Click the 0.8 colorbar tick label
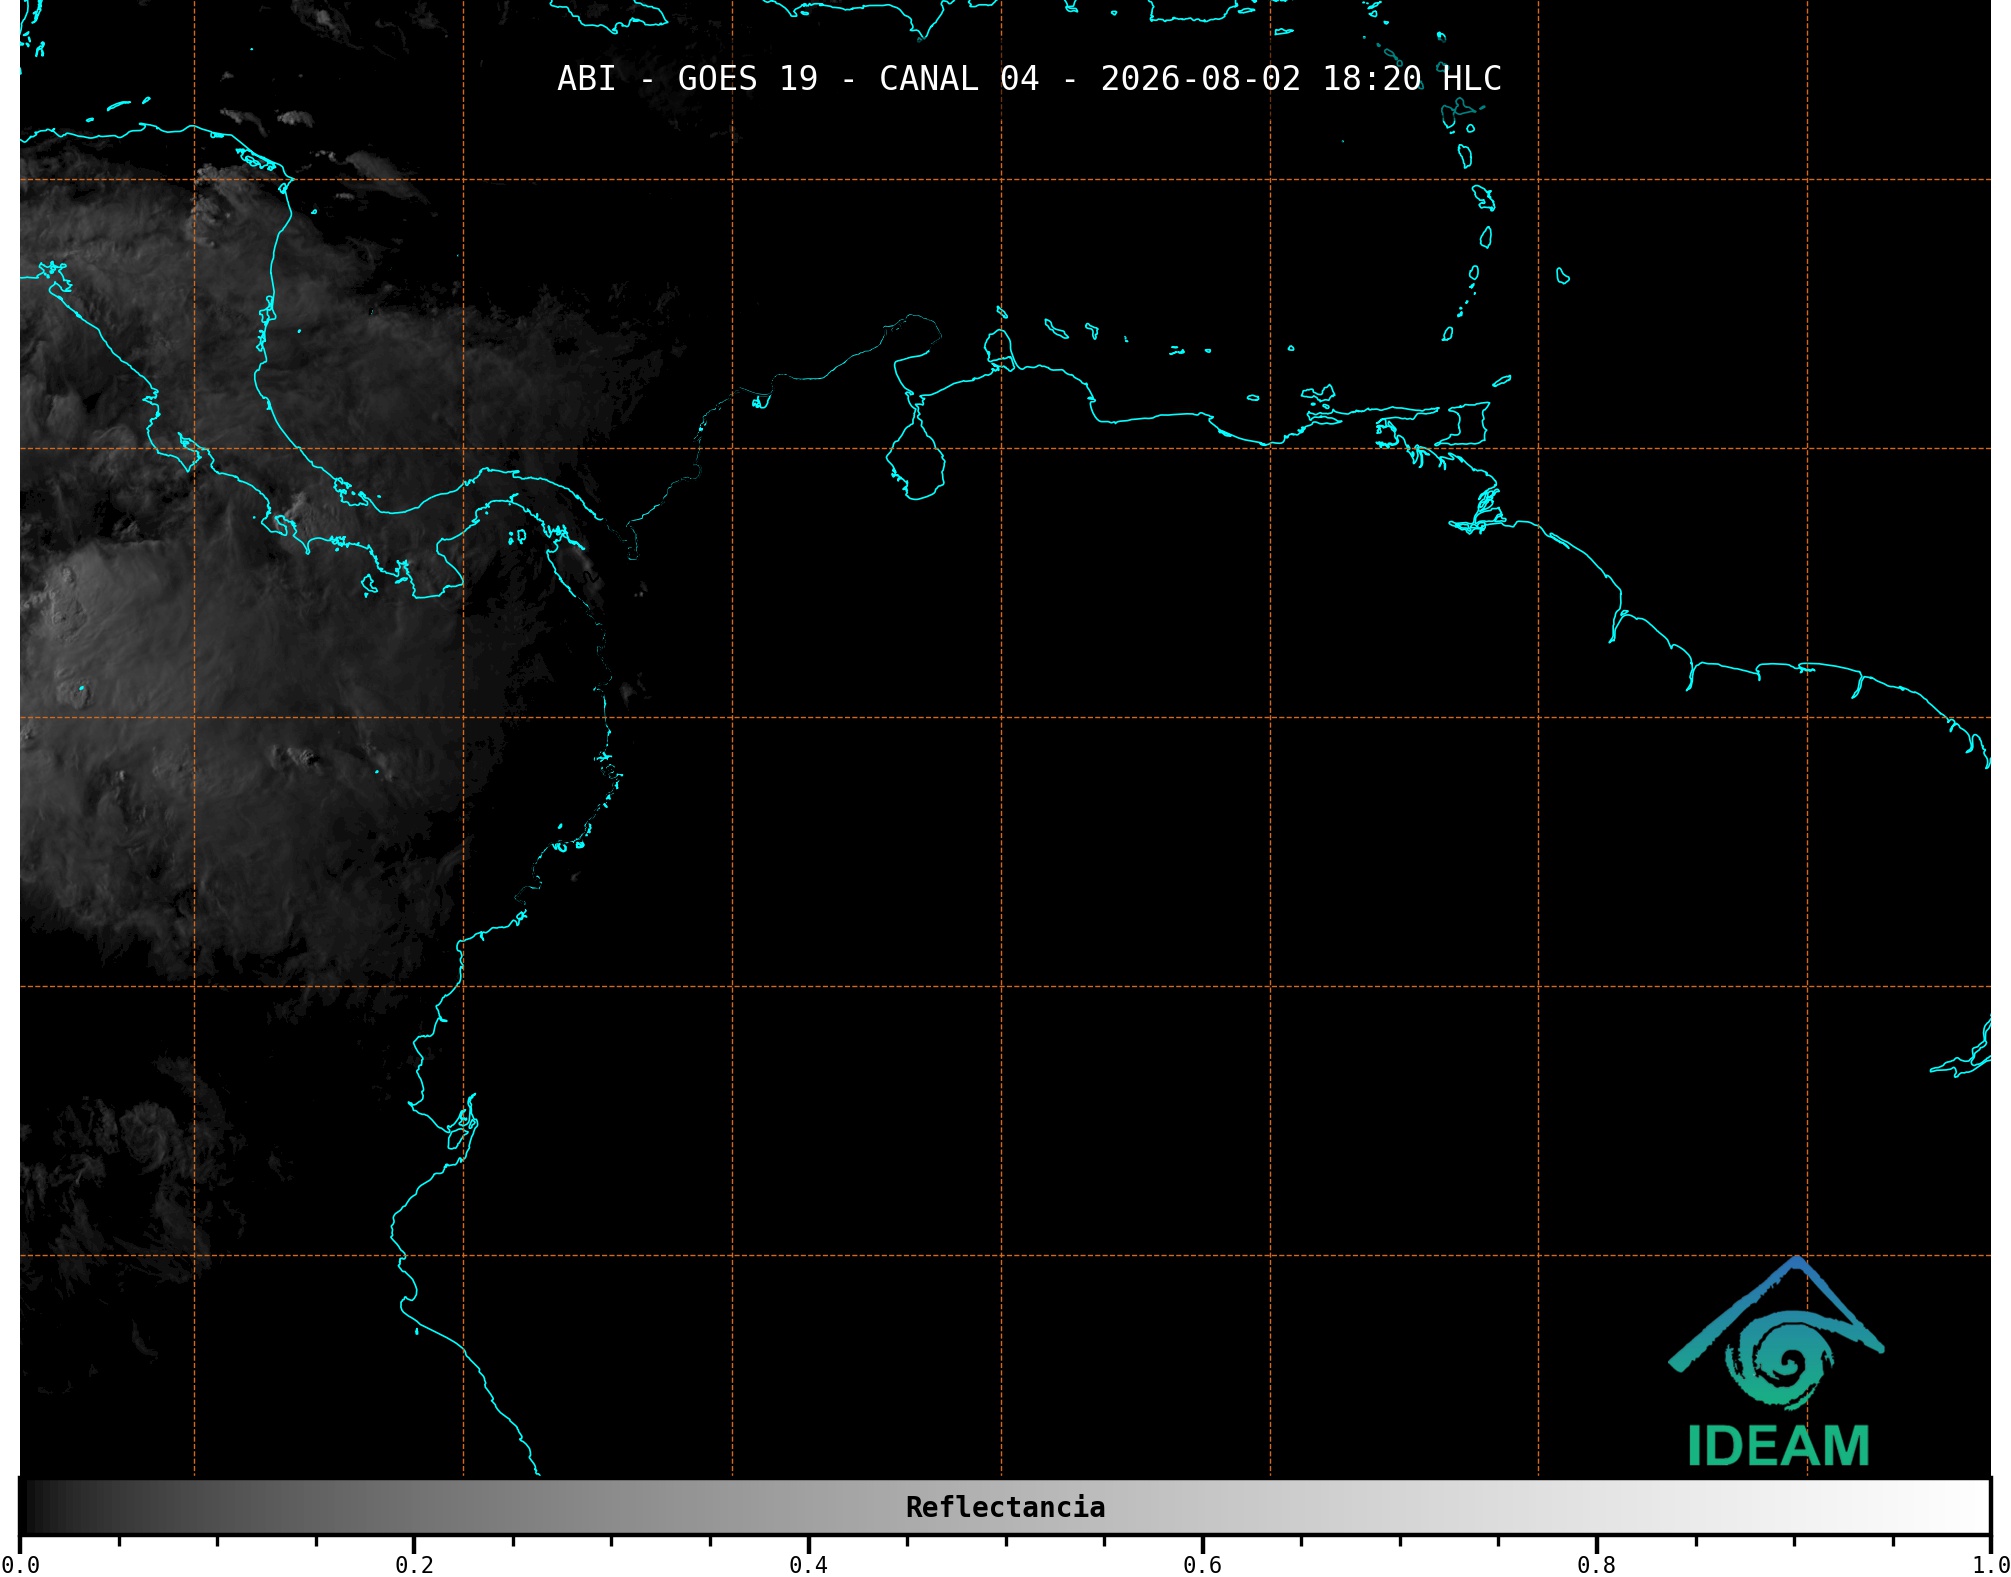This screenshot has width=2011, height=1577. pos(1596,1565)
